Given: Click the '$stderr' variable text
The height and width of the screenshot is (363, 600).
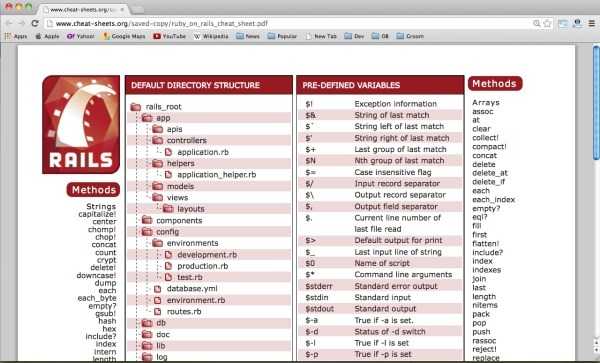Looking at the screenshot, I should [319, 286].
